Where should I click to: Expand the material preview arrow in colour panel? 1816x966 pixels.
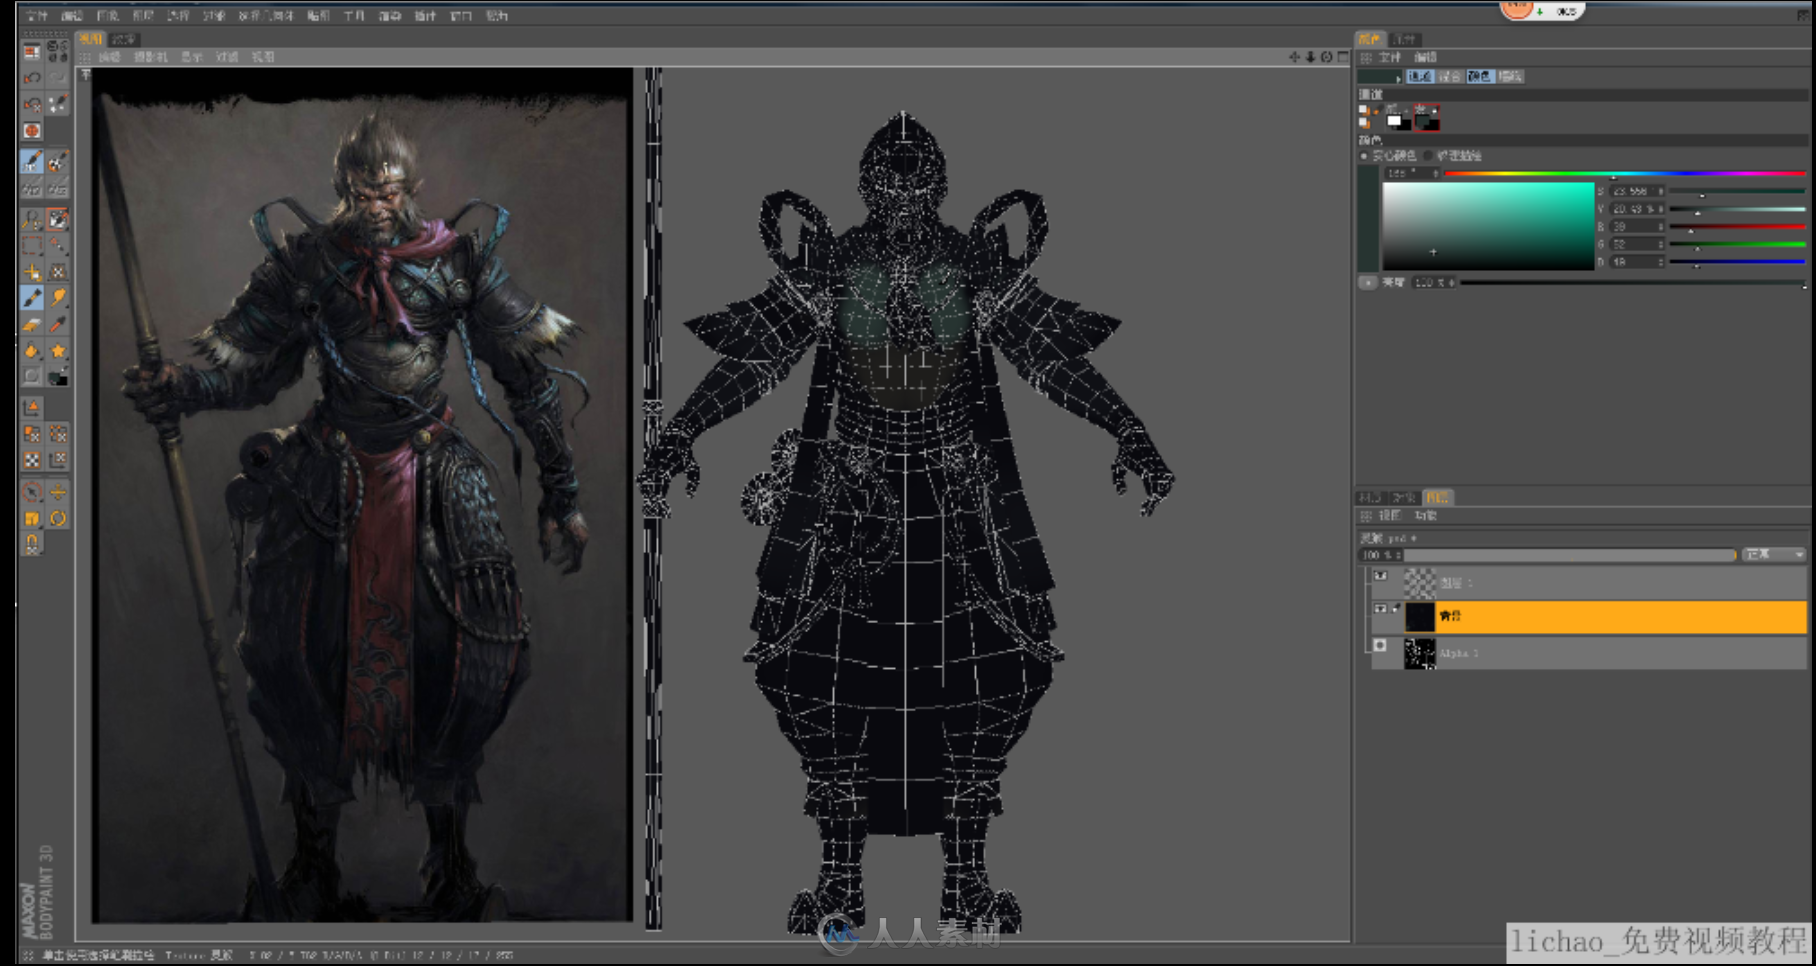(1399, 77)
